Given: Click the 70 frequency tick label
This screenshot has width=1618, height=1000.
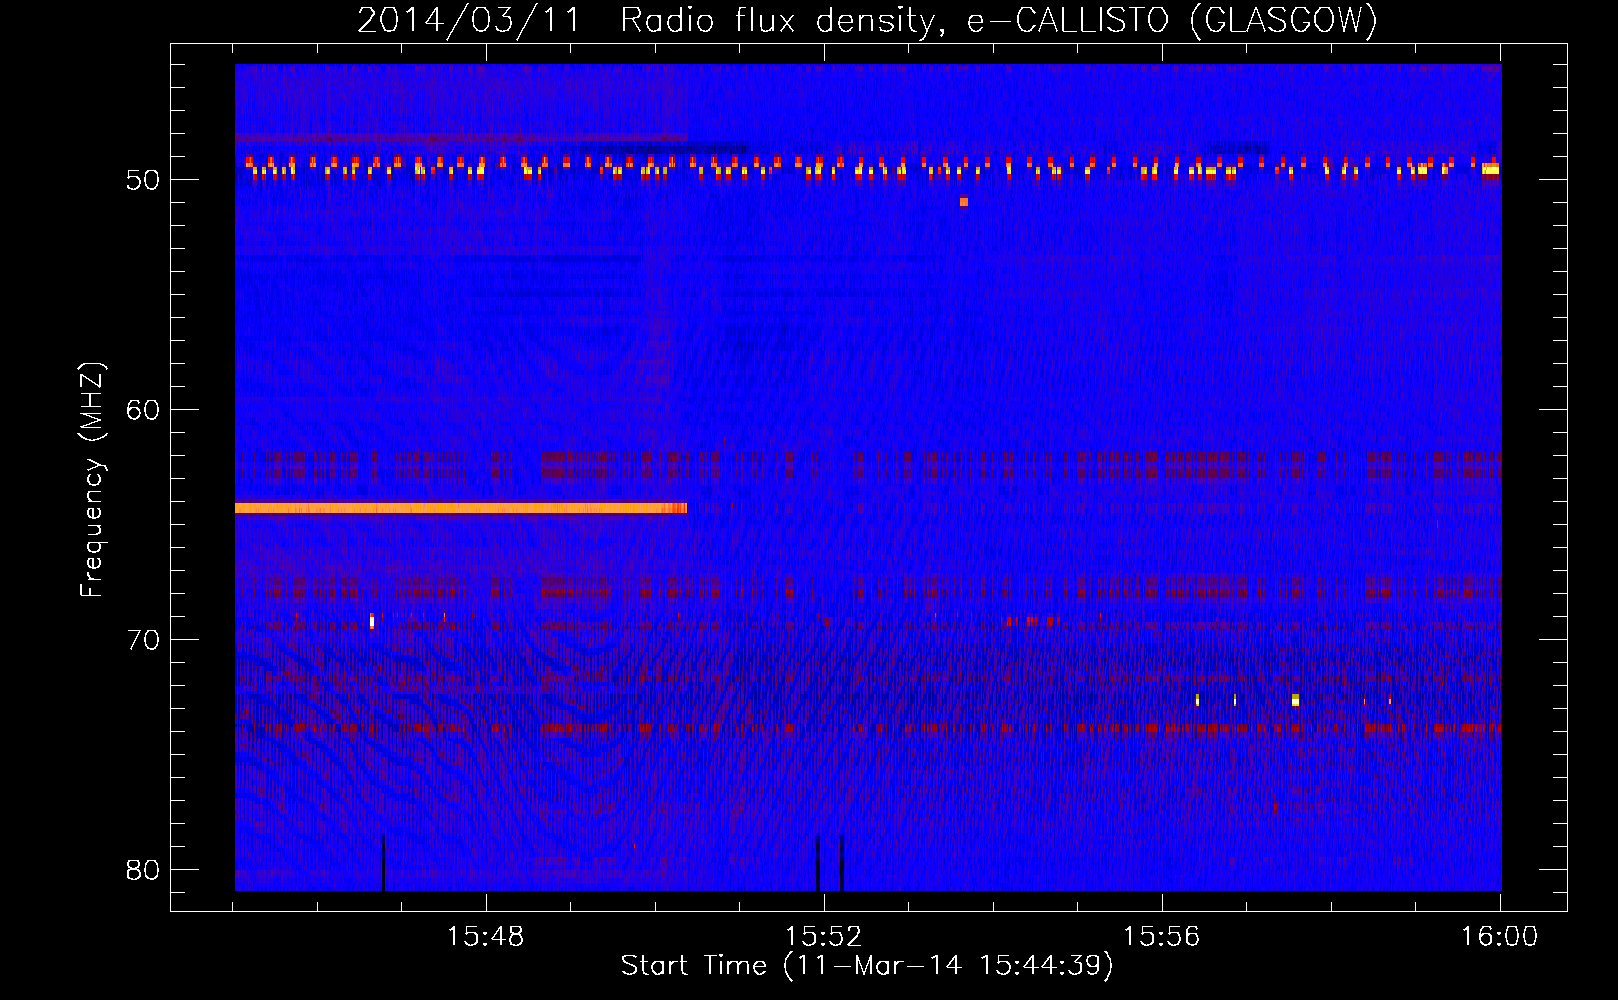Looking at the screenshot, I should coord(143,640).
